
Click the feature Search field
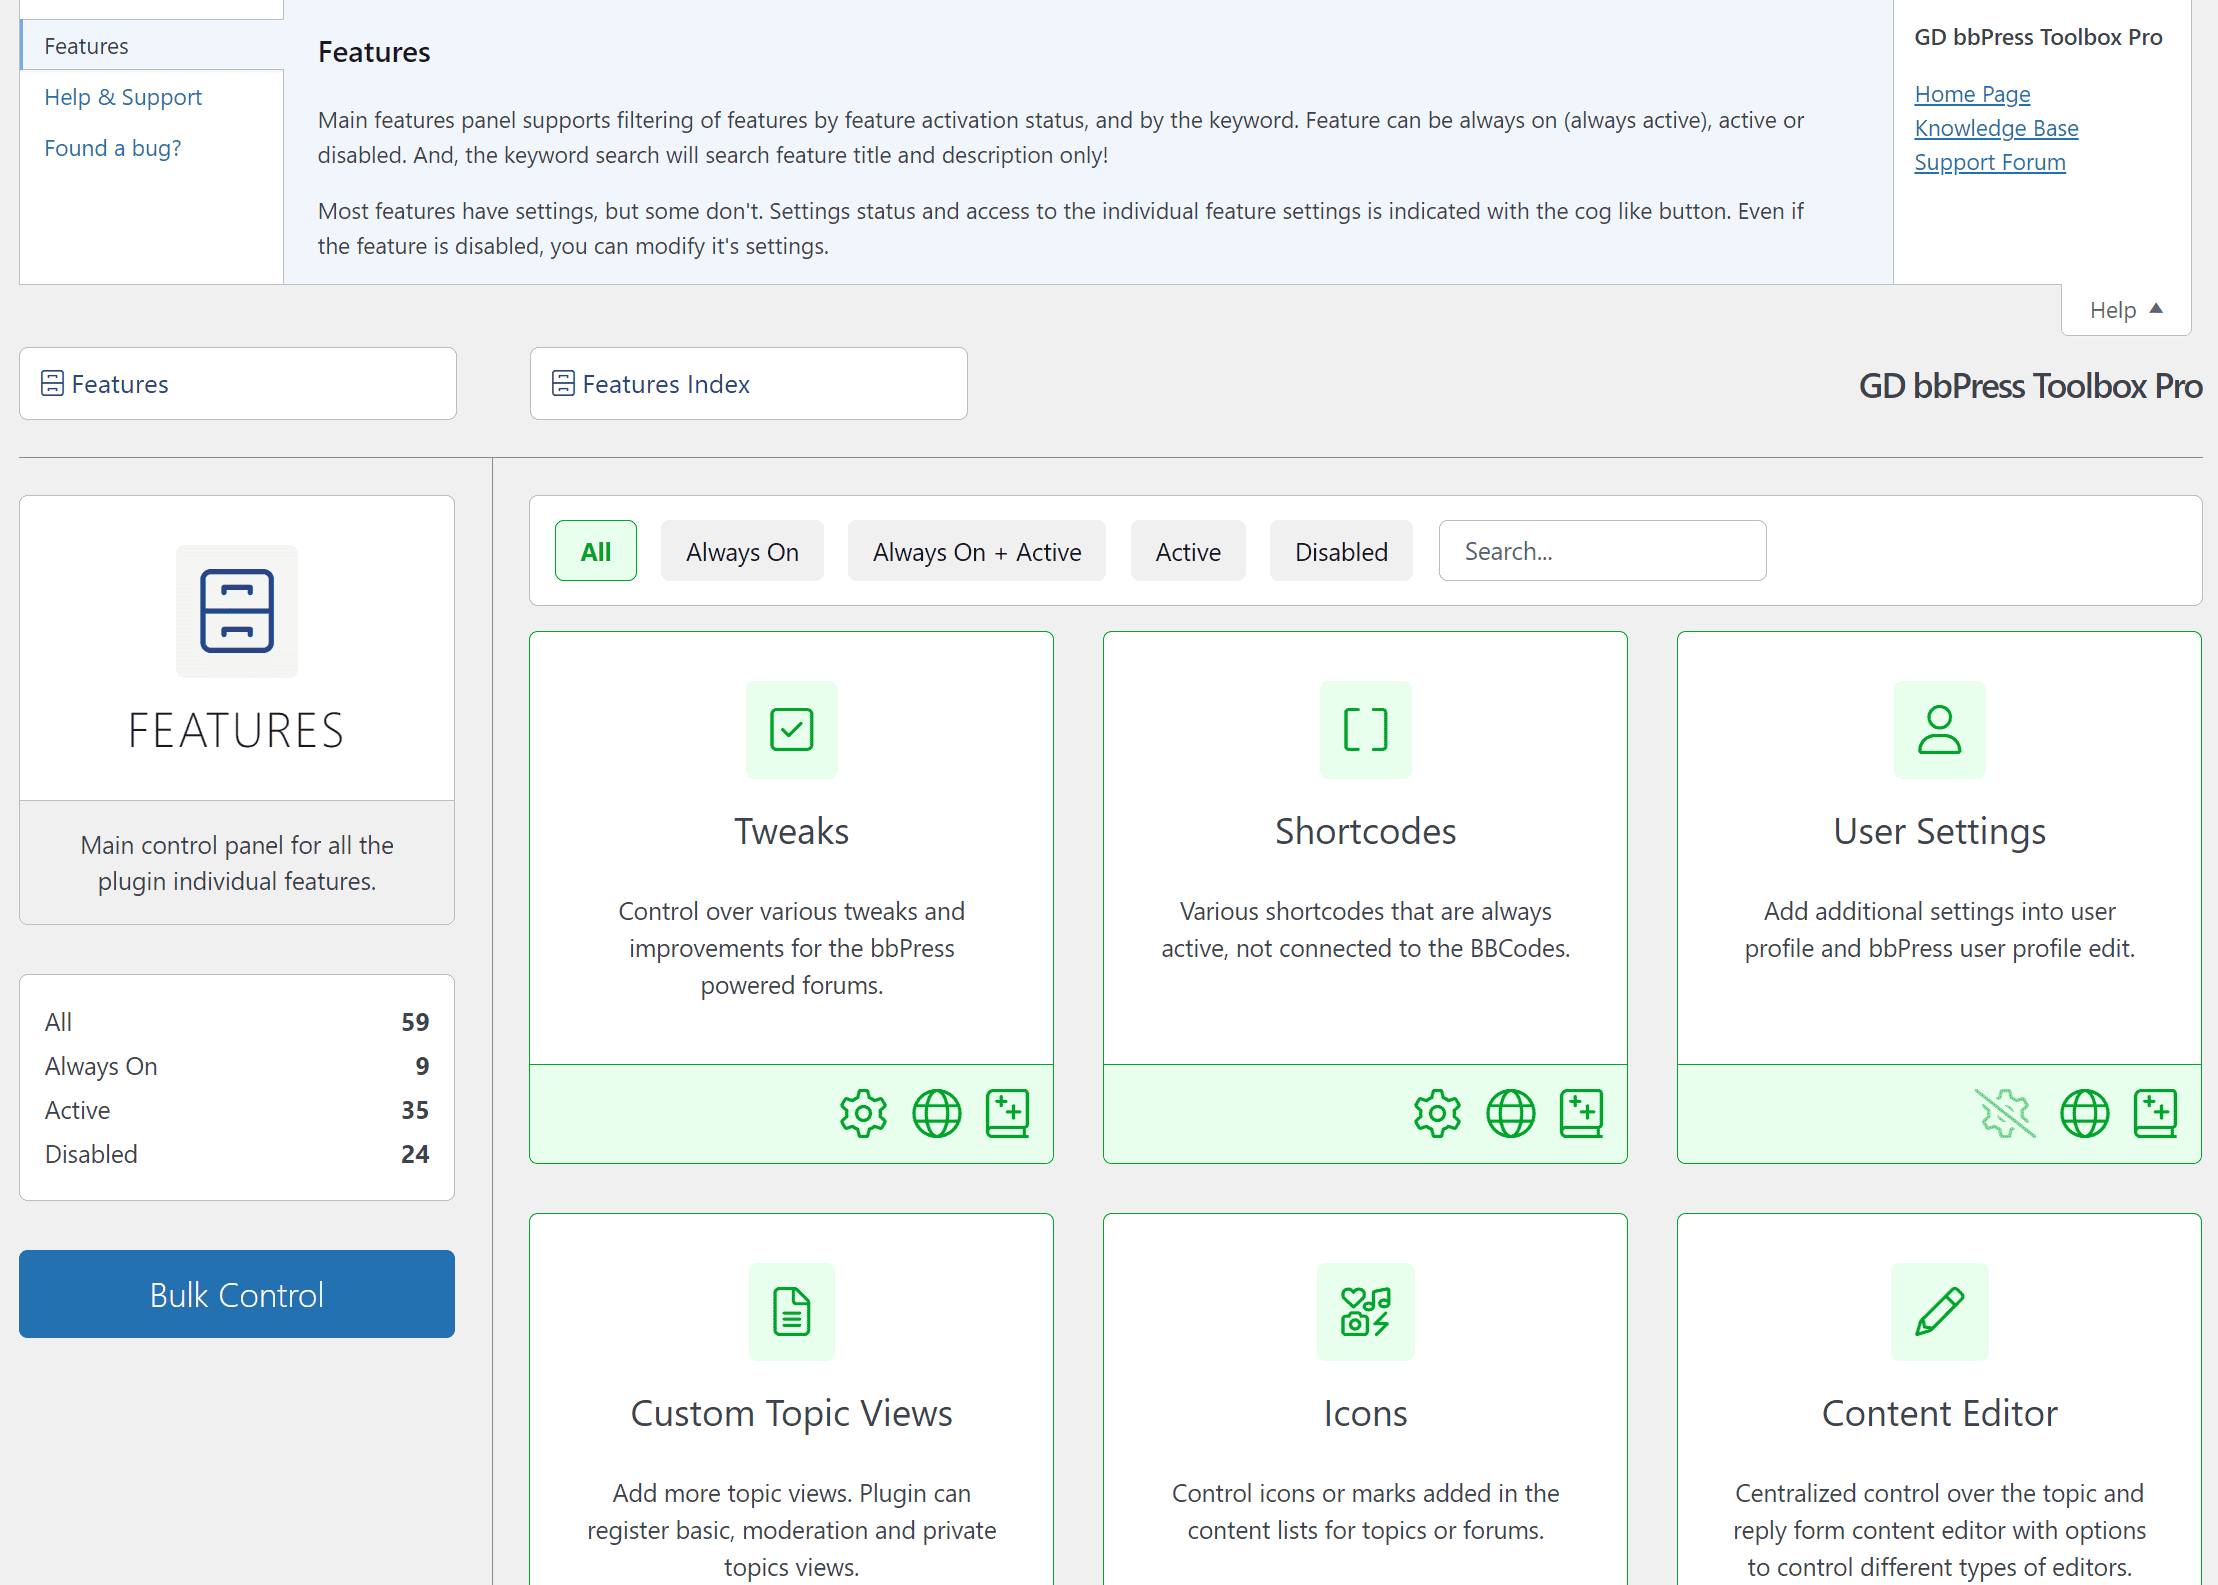1602,551
